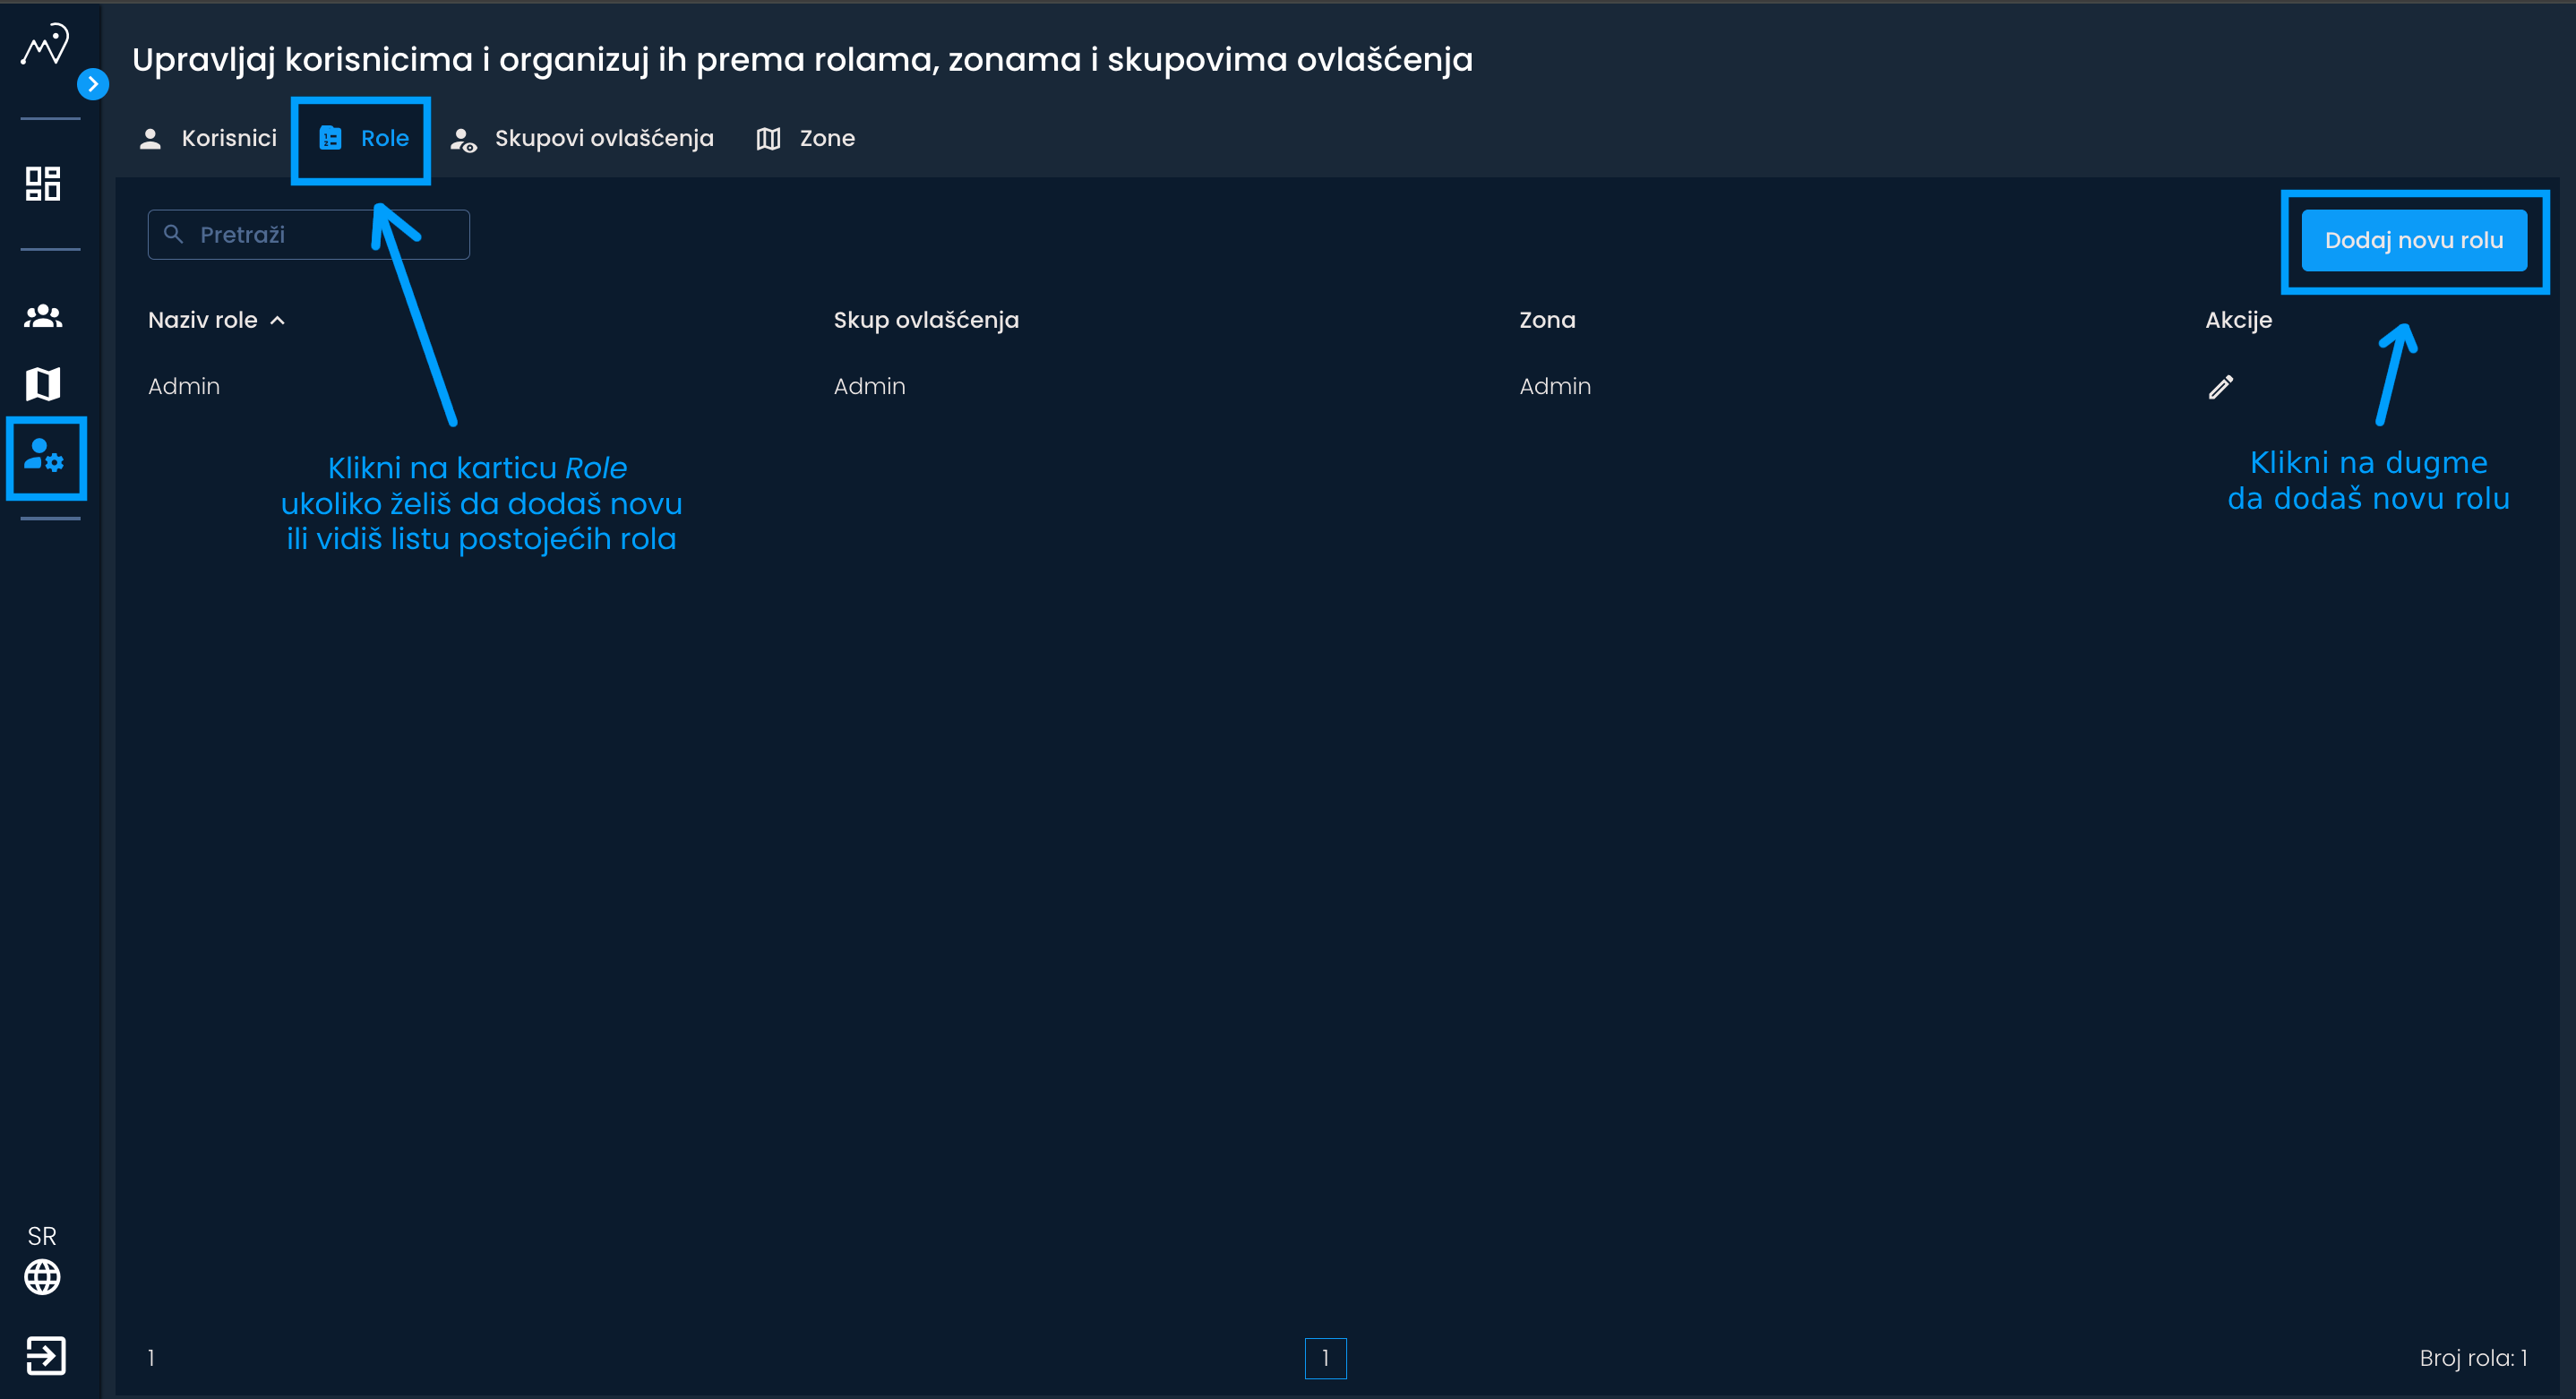Open user management settings sidebar icon
The width and height of the screenshot is (2576, 1399).
(x=45, y=458)
